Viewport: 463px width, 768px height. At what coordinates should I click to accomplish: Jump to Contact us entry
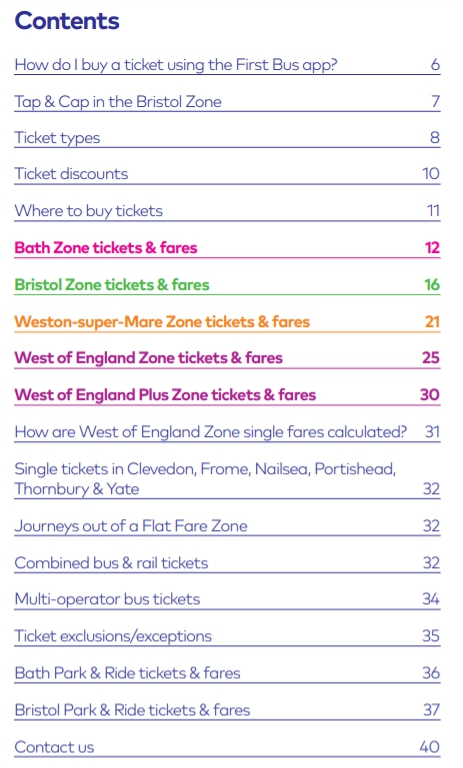(x=227, y=747)
